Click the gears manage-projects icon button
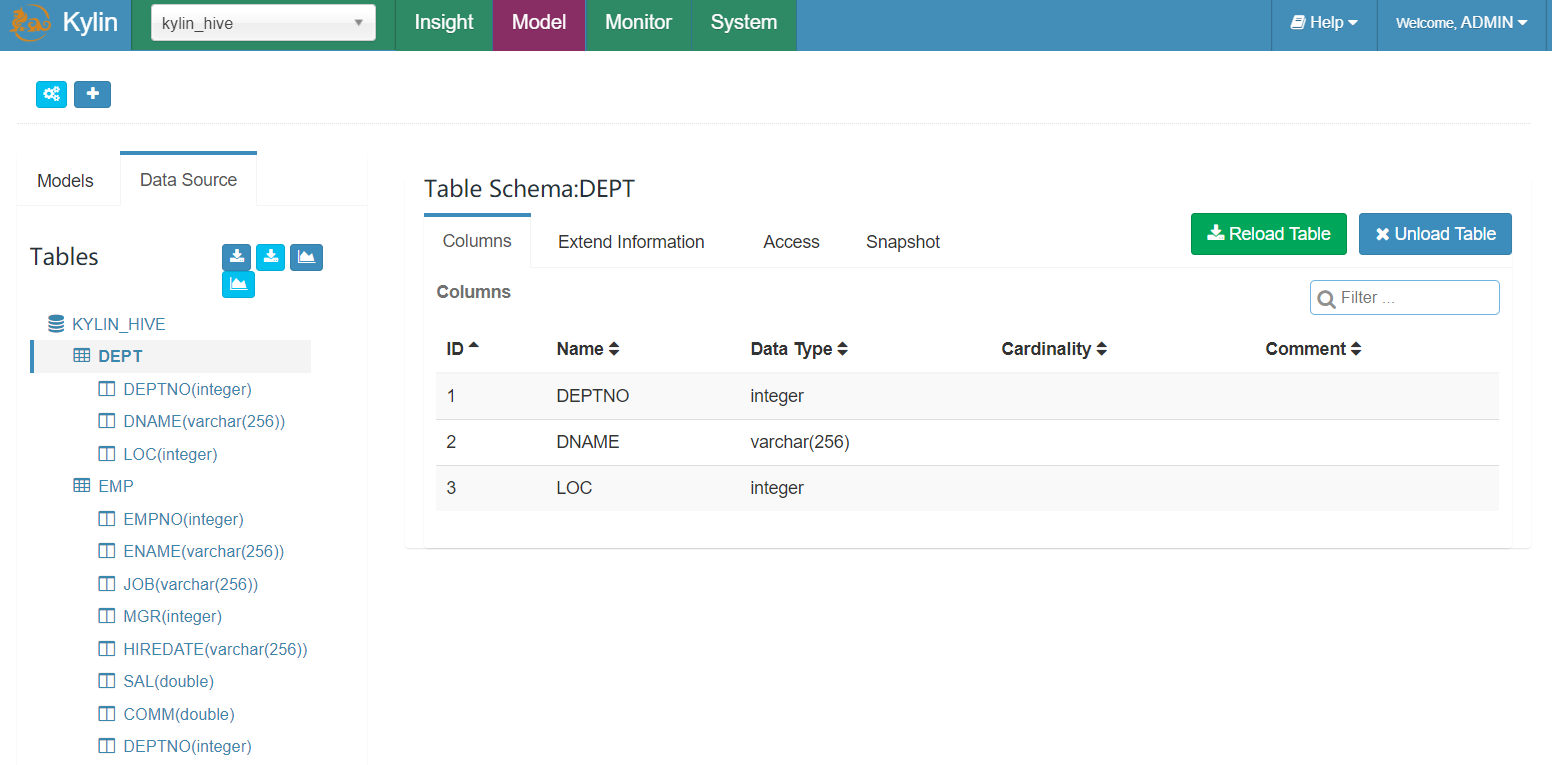The width and height of the screenshot is (1552, 765). click(x=52, y=94)
